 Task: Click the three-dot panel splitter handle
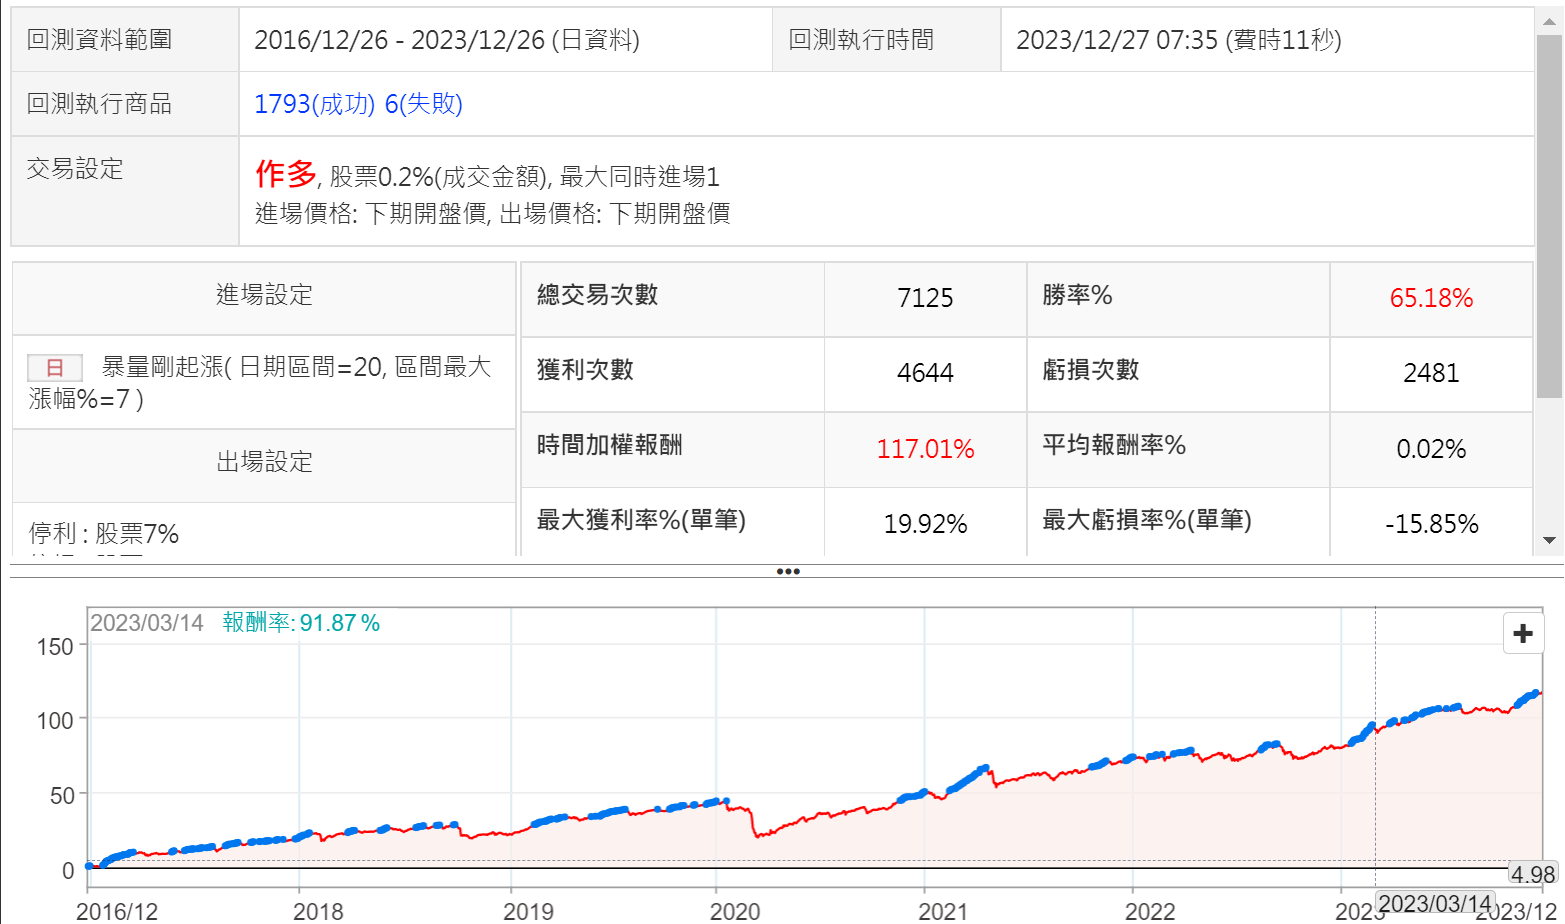[788, 572]
